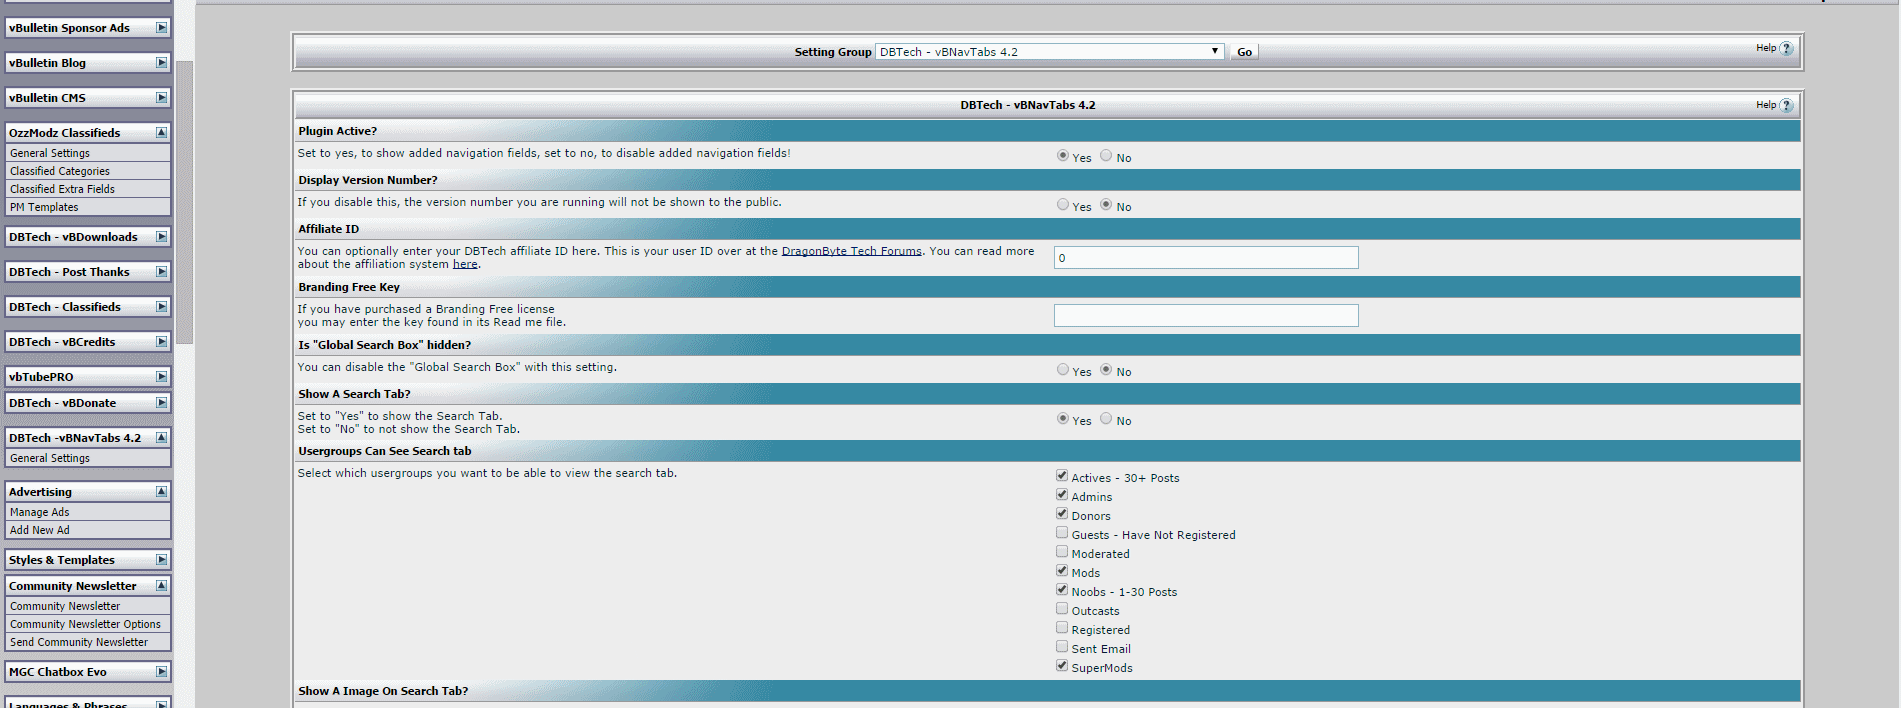Open help icon in DBTech - vBNavTabs 4.2 header
Viewport: 1901px width, 708px height.
[x=1786, y=105]
